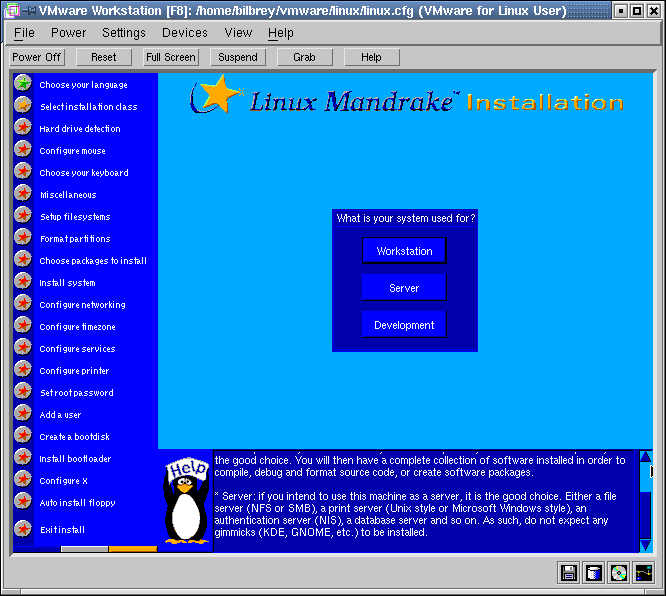This screenshot has height=596, width=666.
Task: Click the help text scrollbar down arrow
Action: coord(645,544)
